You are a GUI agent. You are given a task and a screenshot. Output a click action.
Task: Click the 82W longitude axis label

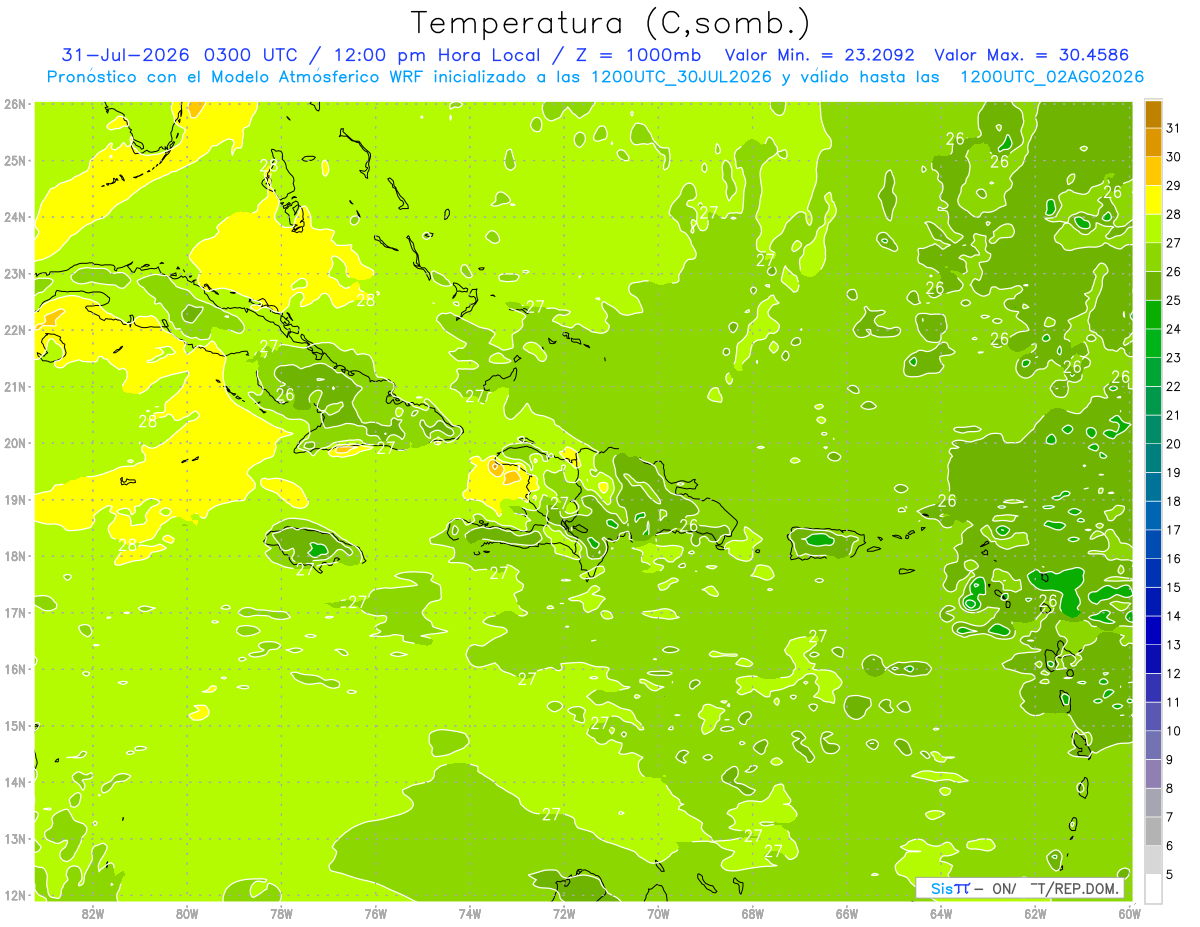coord(93,913)
